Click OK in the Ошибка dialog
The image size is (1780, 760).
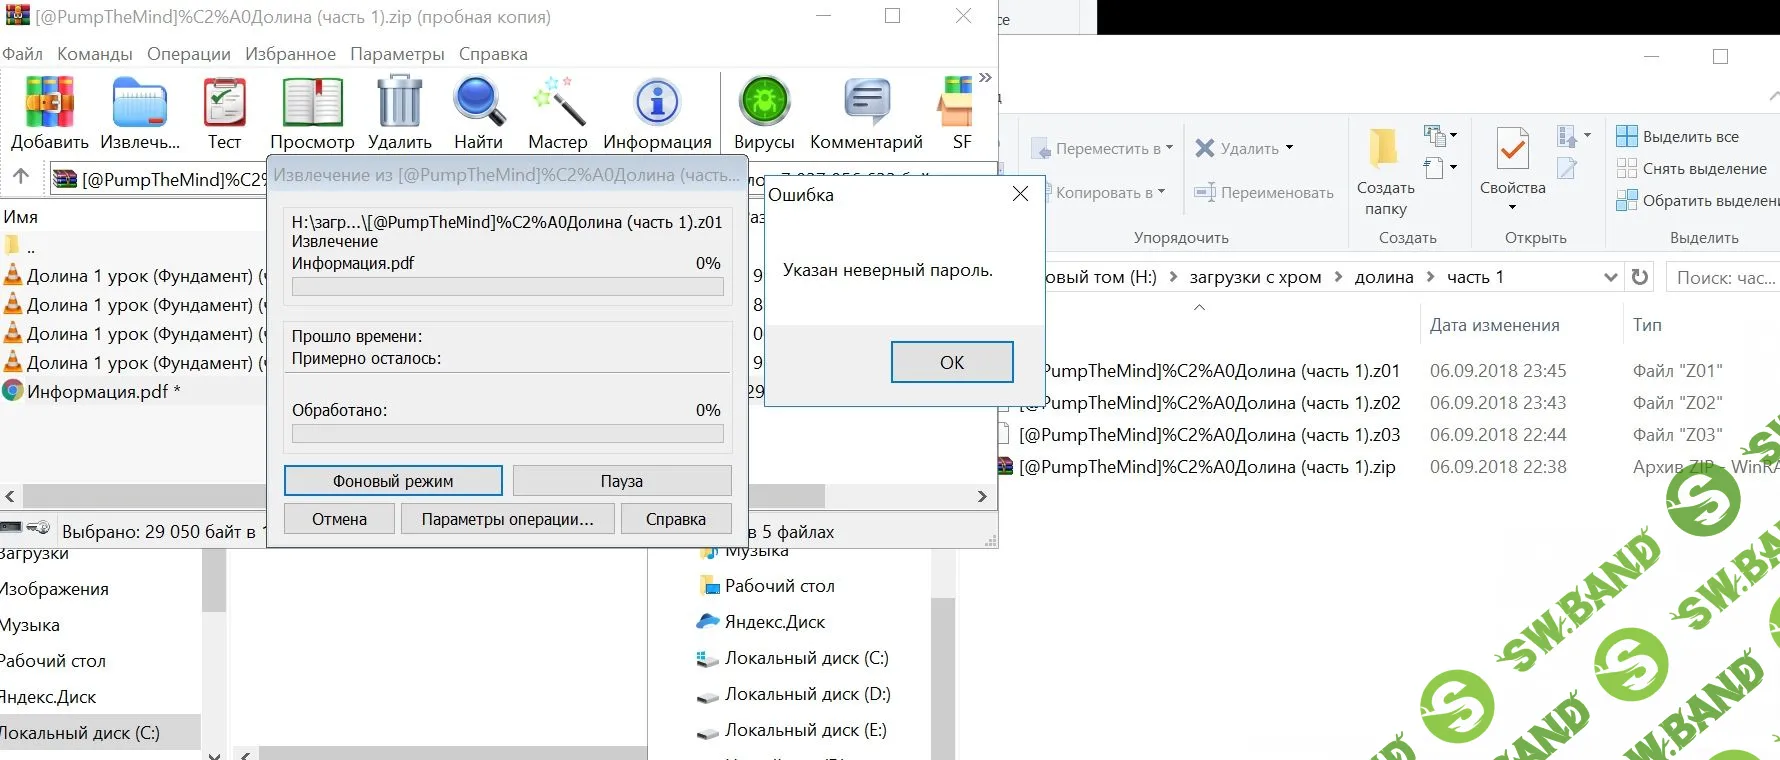coord(951,362)
